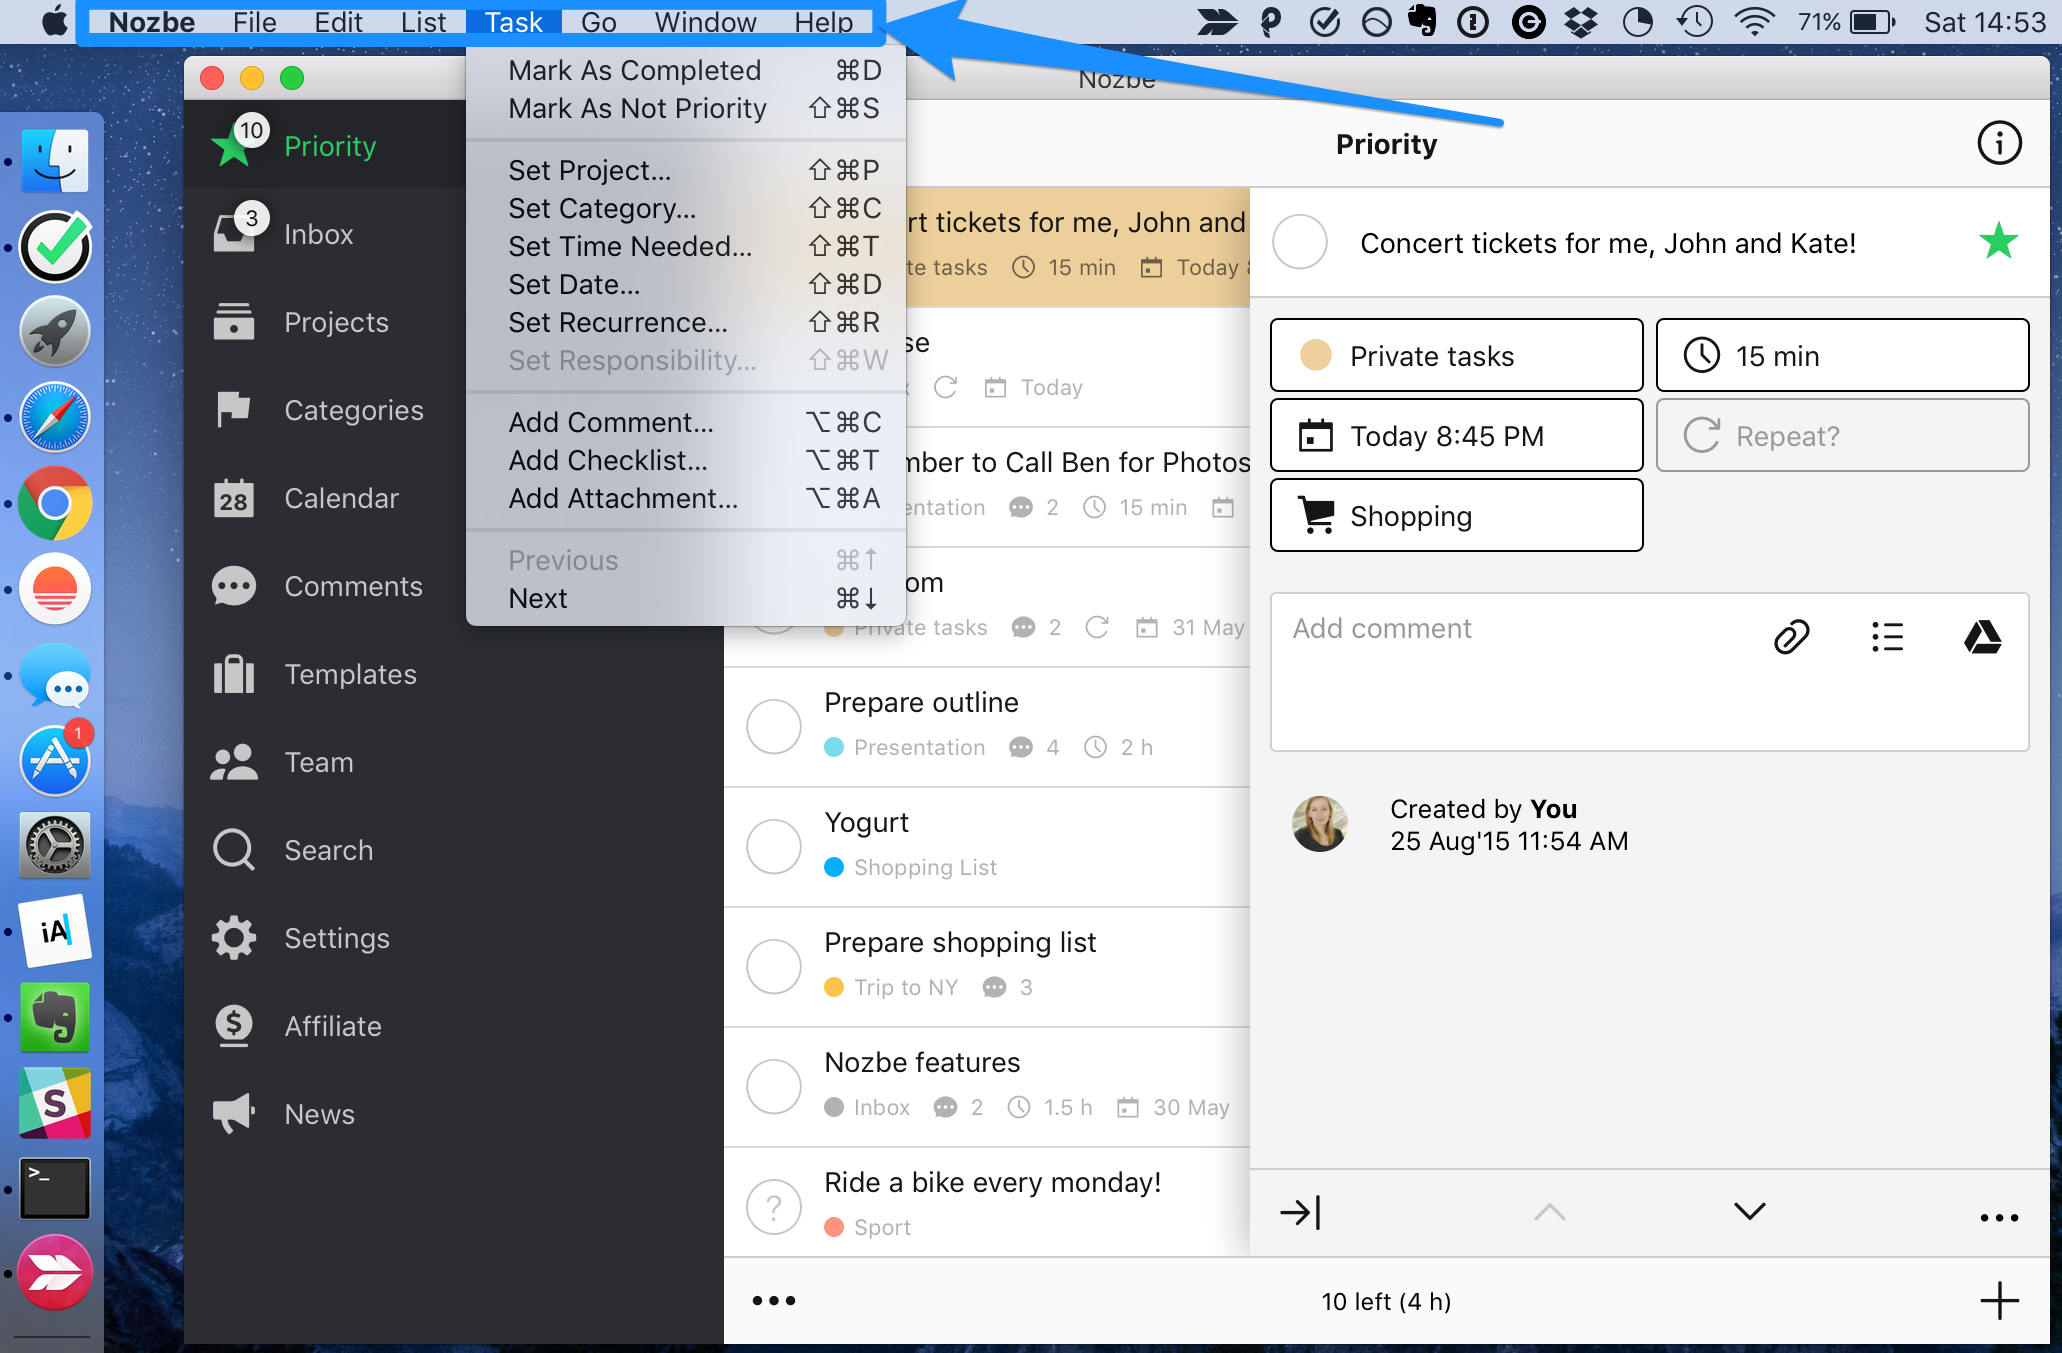2062x1353 pixels.
Task: Open the Inbox tray icon
Action: (x=234, y=233)
